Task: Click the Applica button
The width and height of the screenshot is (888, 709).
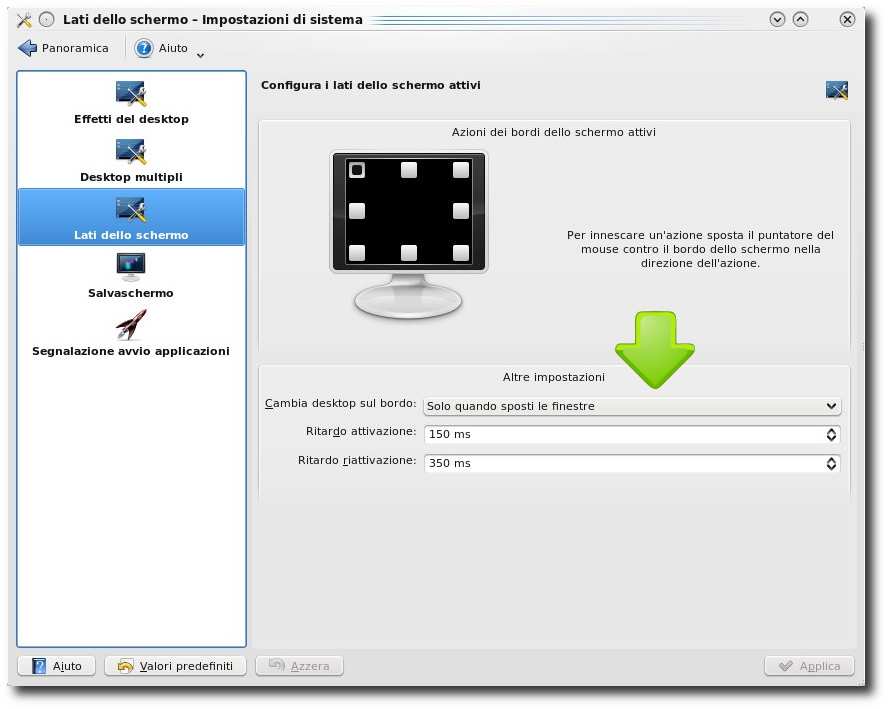Action: tap(809, 666)
